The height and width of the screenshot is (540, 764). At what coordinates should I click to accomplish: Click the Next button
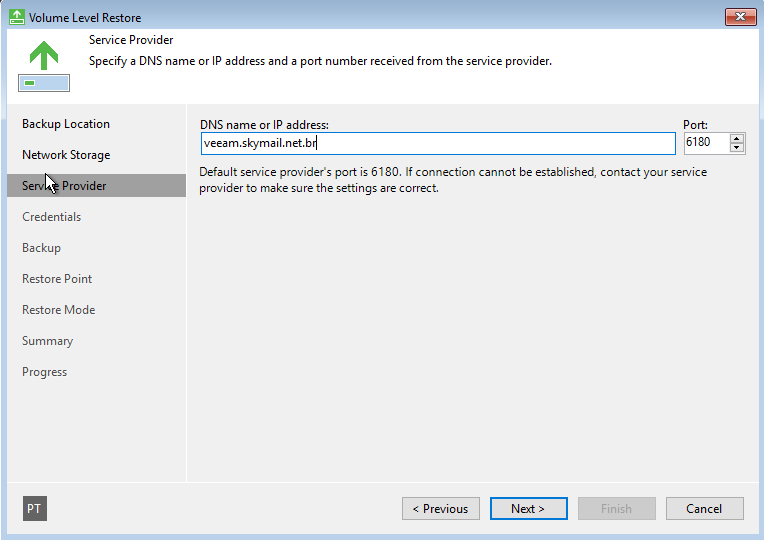(529, 508)
